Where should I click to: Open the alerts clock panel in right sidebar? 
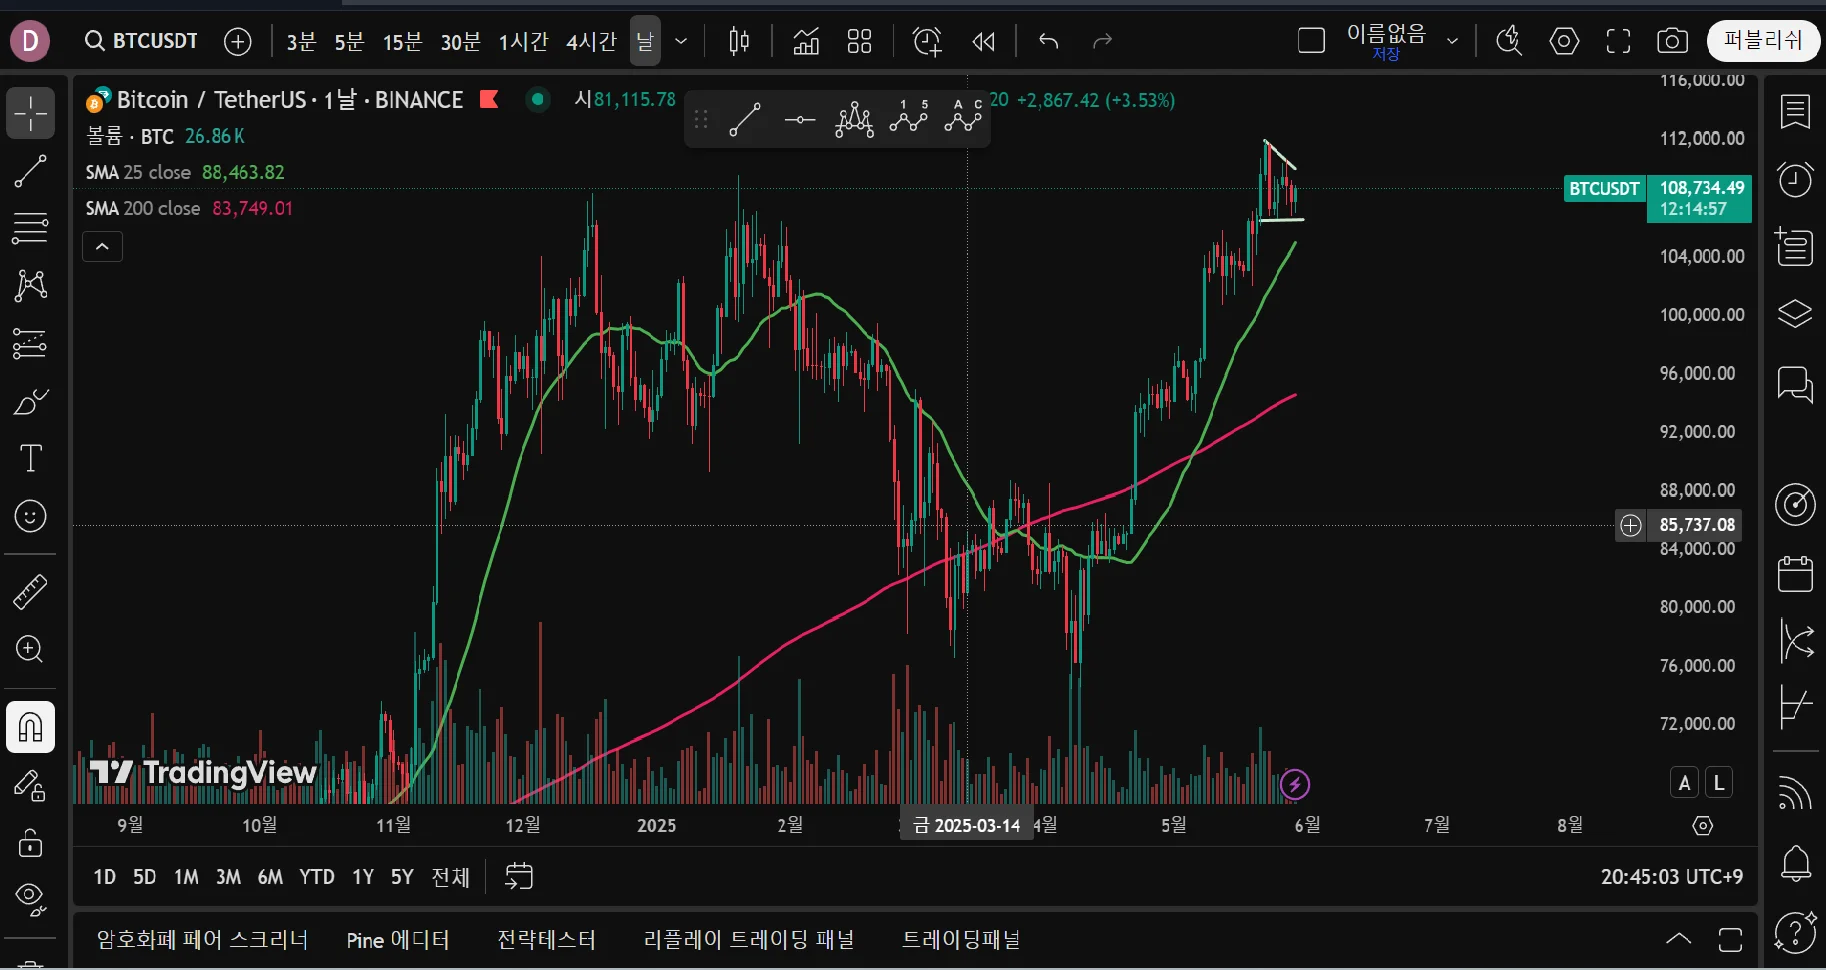pos(1795,180)
